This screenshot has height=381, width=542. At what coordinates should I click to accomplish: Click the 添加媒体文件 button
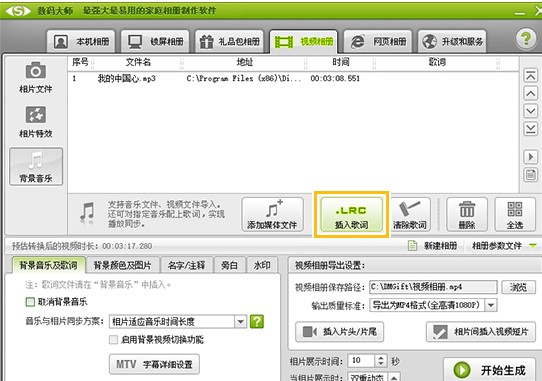tap(272, 214)
